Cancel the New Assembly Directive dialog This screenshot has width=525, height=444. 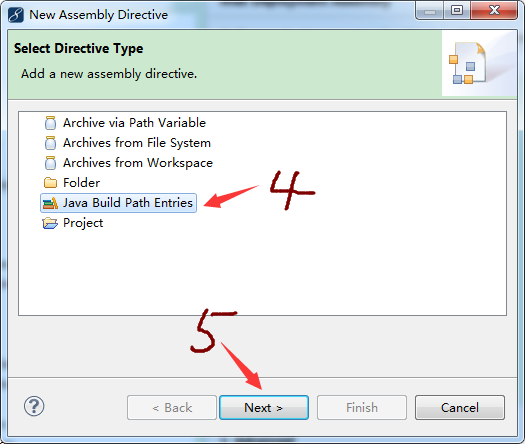pyautogui.click(x=460, y=408)
